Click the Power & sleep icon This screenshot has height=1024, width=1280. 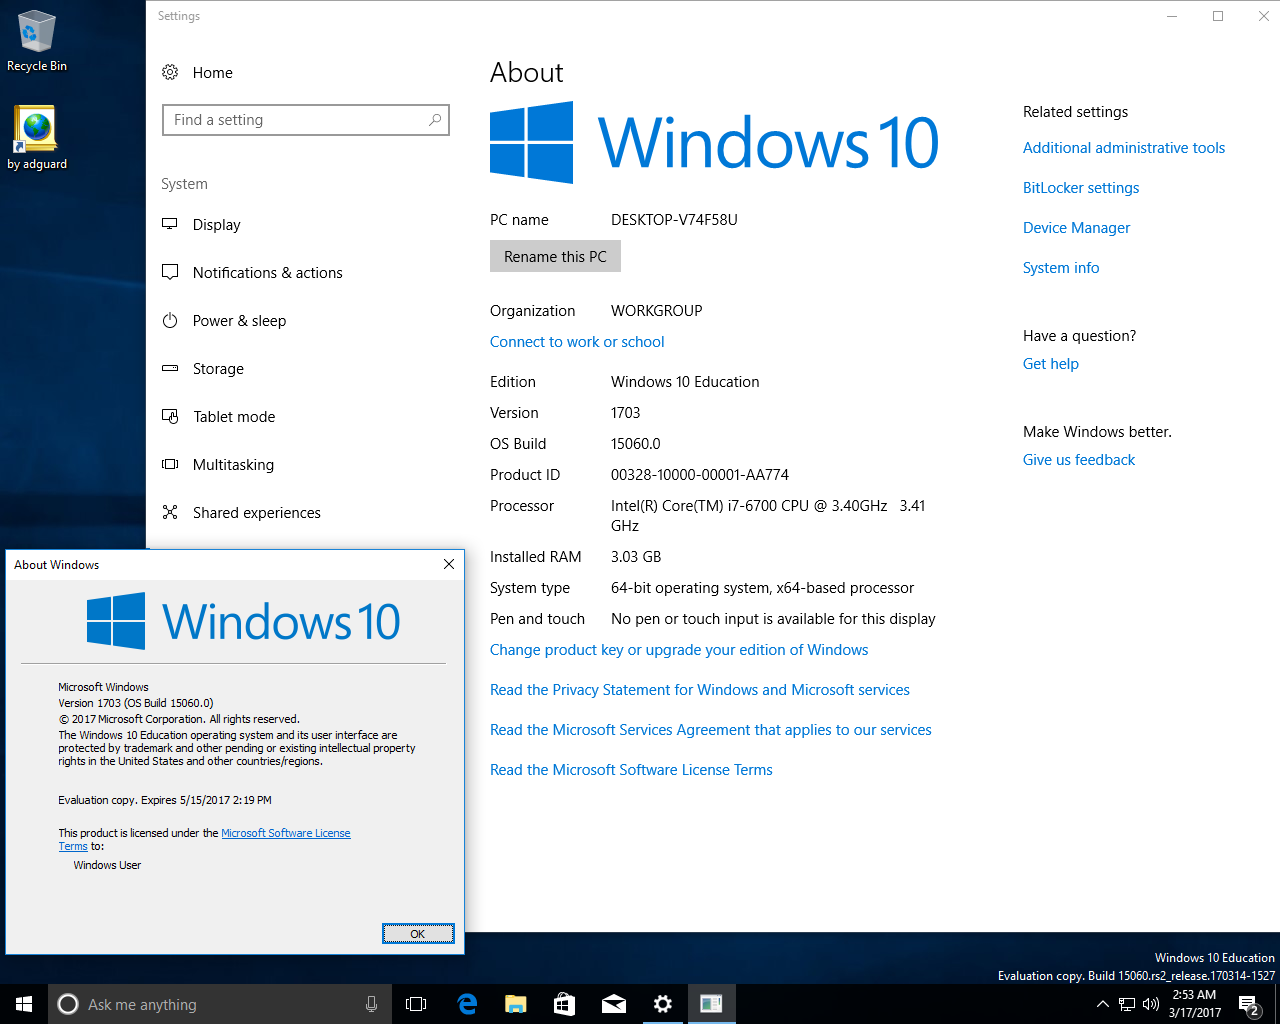click(170, 320)
